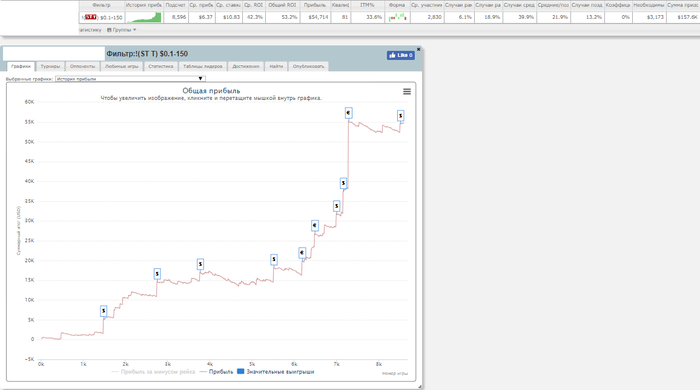Image resolution: width=700 pixels, height=390 pixels.
Task: Toggle Прибыль за минусом рейка legend series
Action: tap(153, 372)
